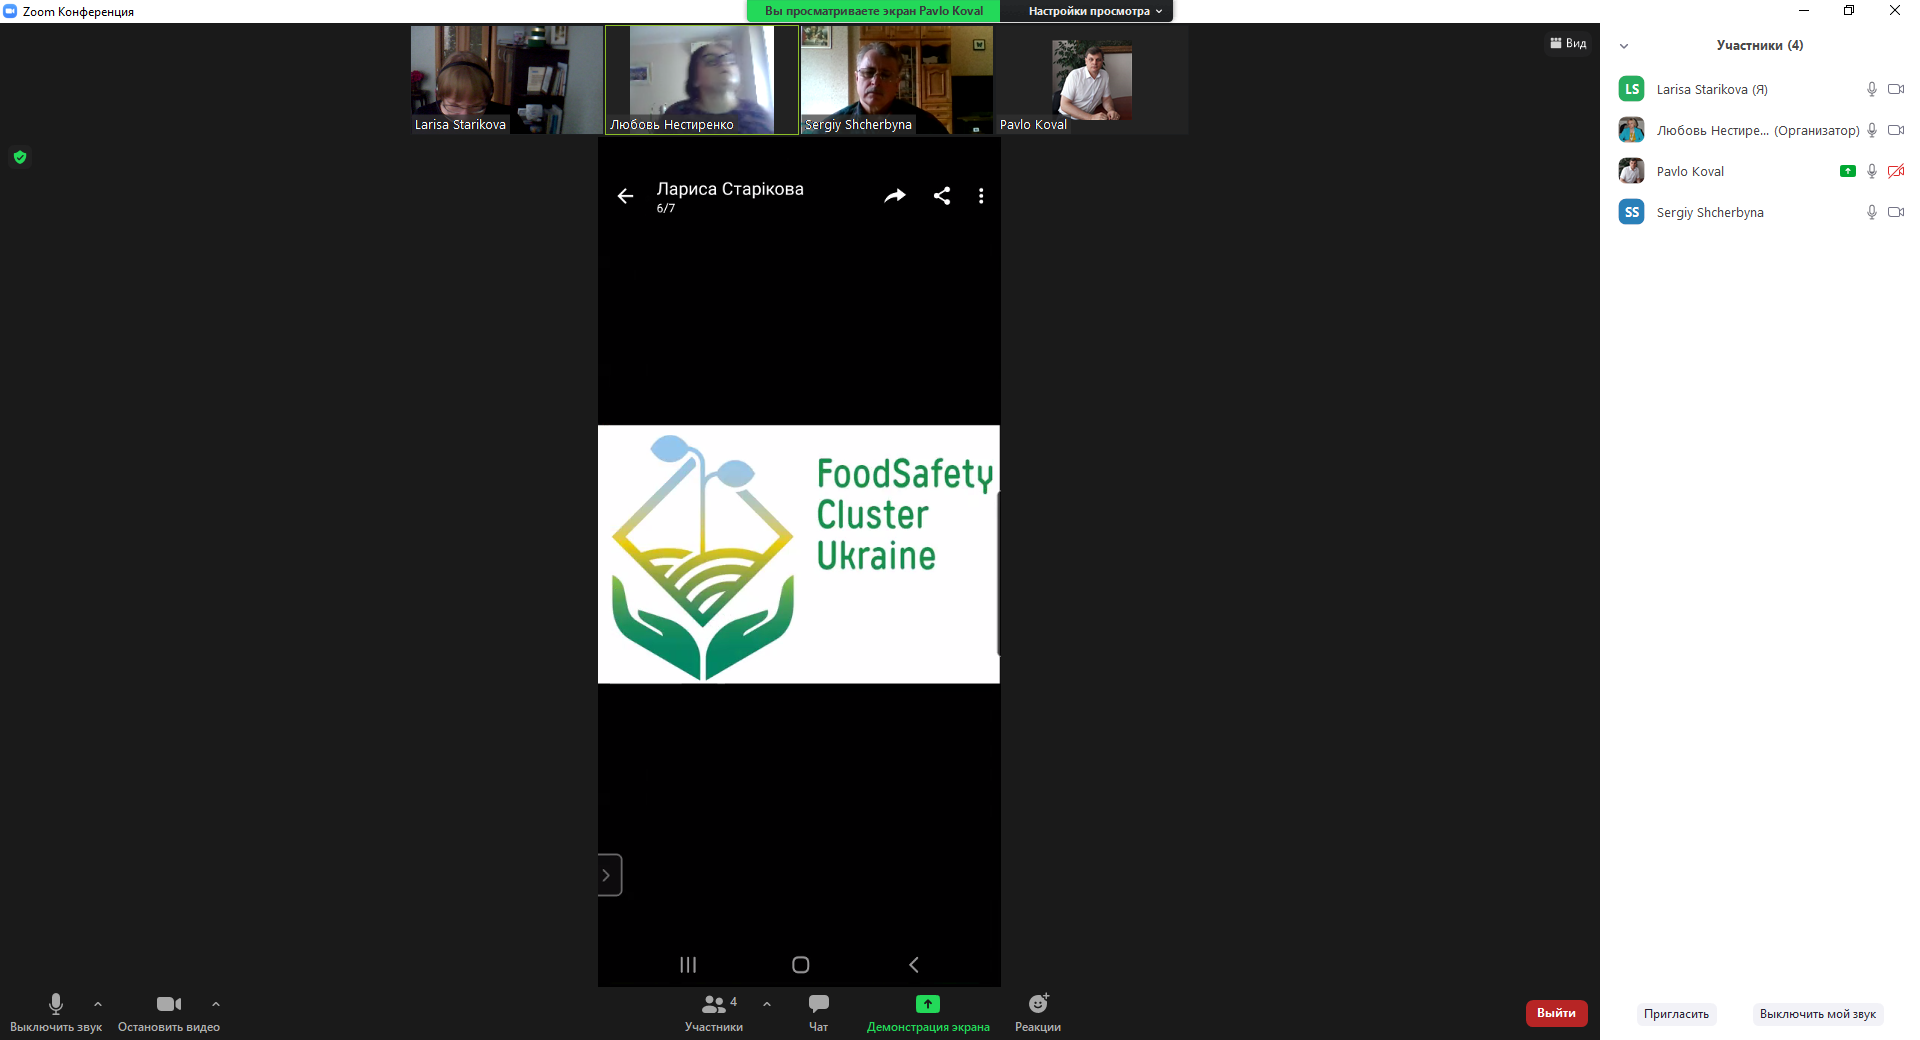Click Любовь Нестиренко camera icon in list
The width and height of the screenshot is (1920, 1040).
coord(1895,130)
